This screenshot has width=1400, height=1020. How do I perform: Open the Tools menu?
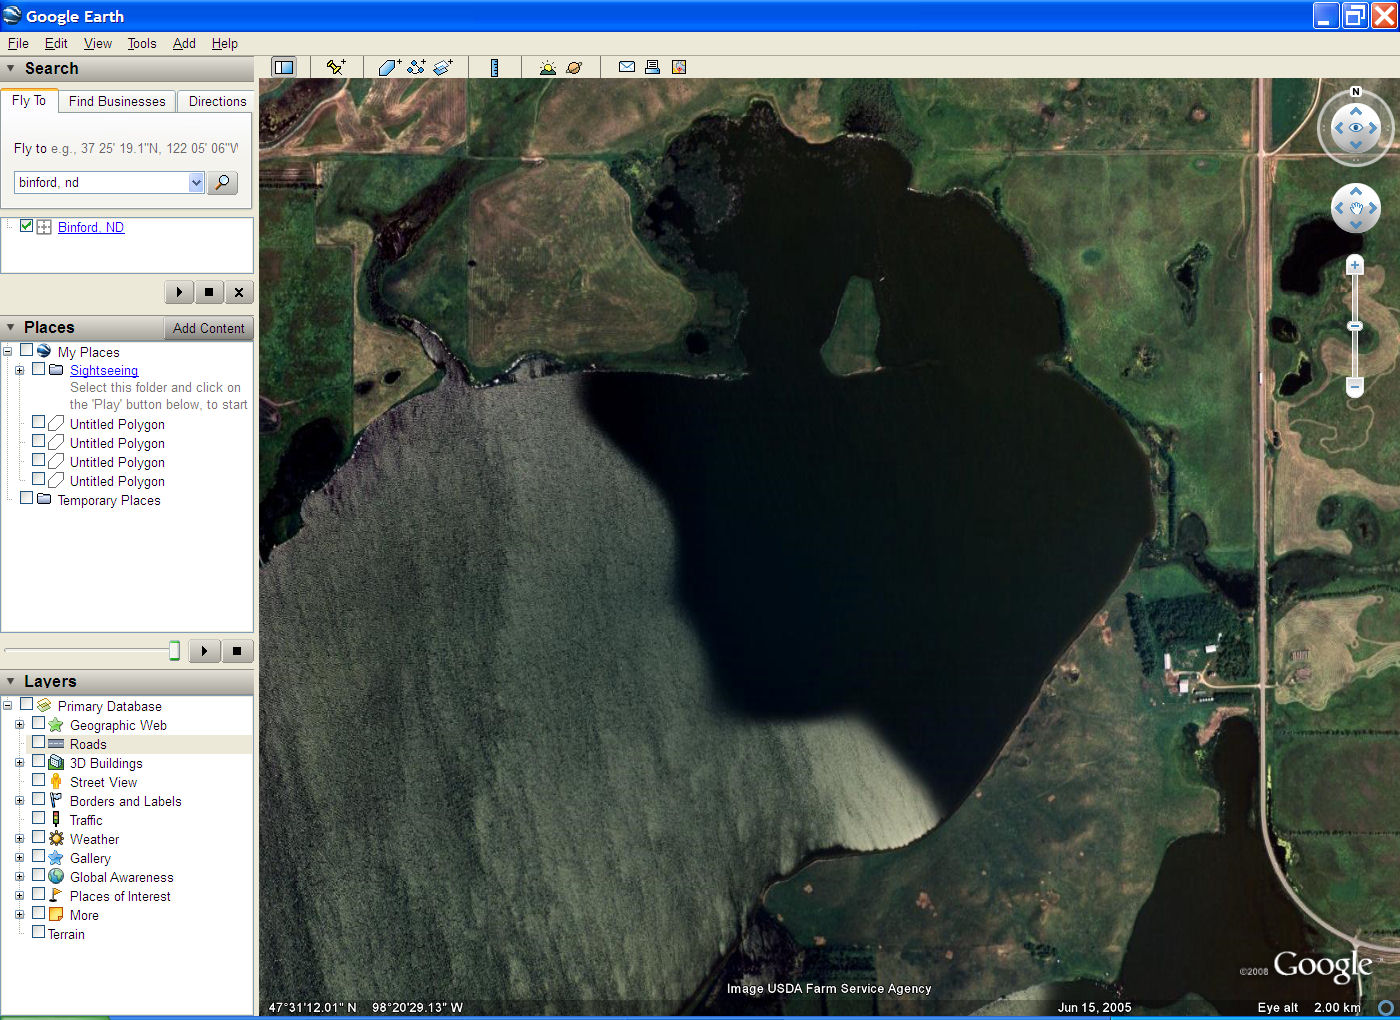pyautogui.click(x=142, y=43)
